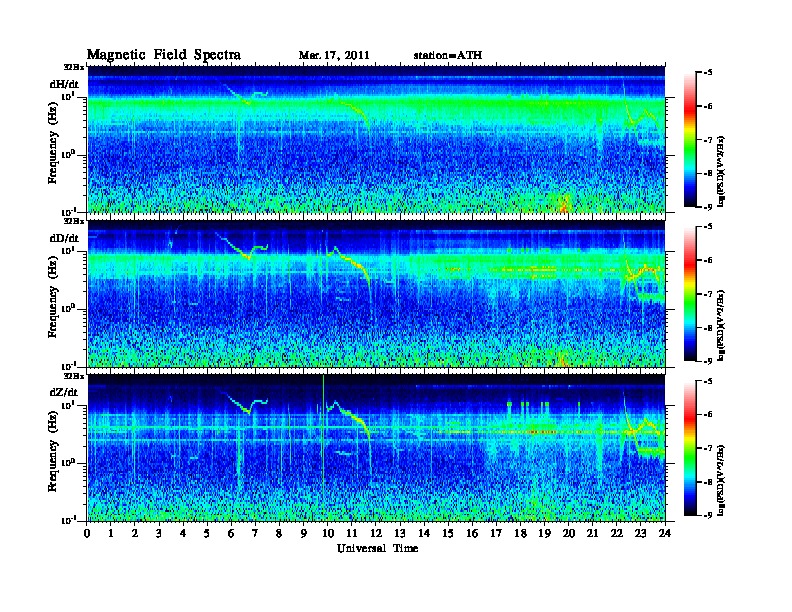Click inside the dD/dt spectrogram plot
Viewport: 792px width, 612px height.
(376, 293)
